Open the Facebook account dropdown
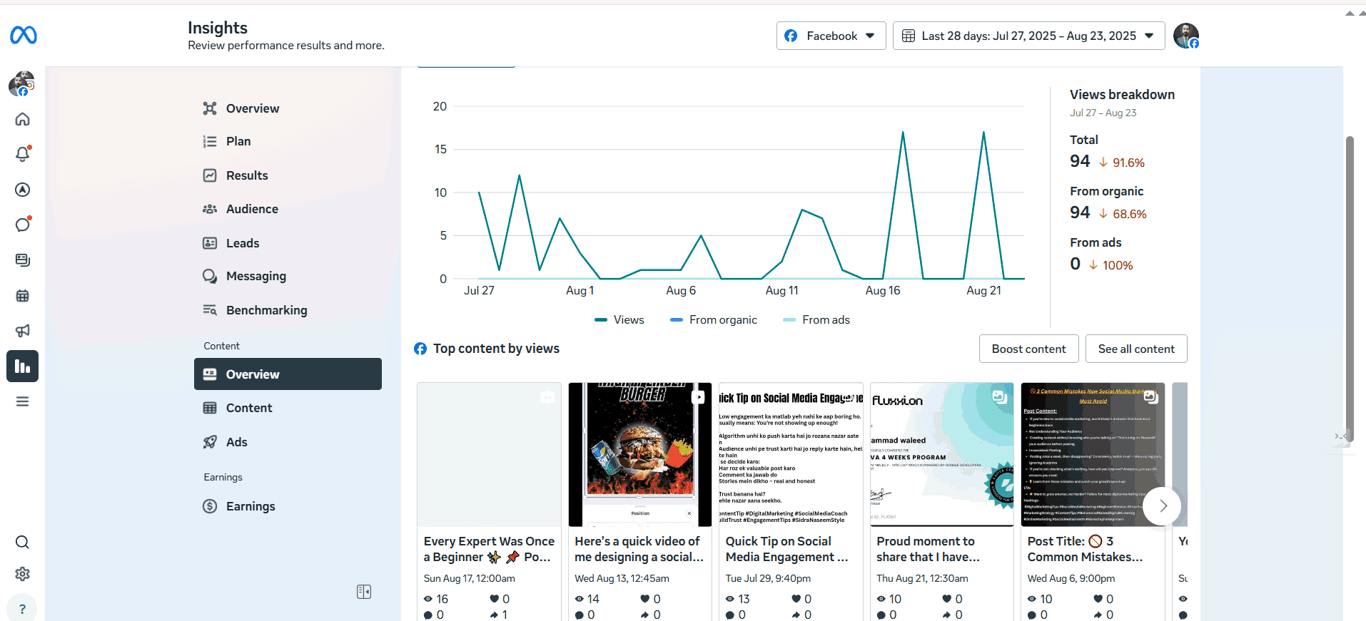Image resolution: width=1366 pixels, height=621 pixels. click(831, 35)
